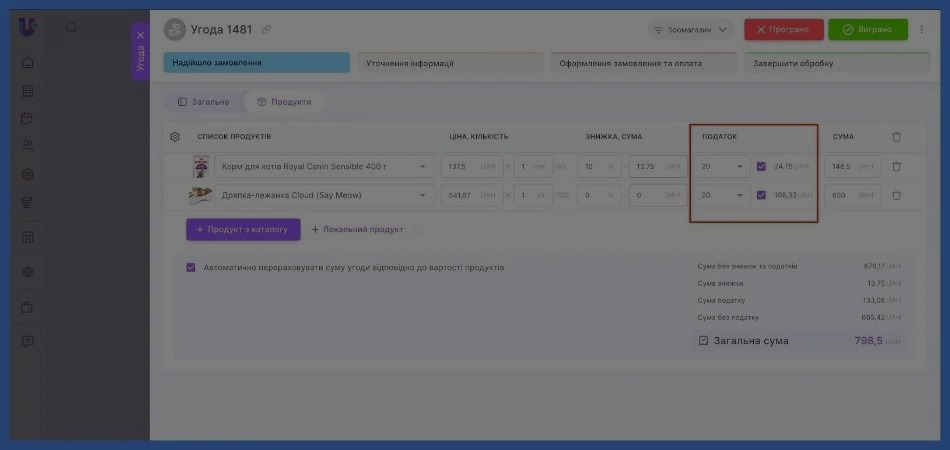The width and height of the screenshot is (950, 450).
Task: Mark the deal as Виграно
Action: pyautogui.click(x=868, y=30)
